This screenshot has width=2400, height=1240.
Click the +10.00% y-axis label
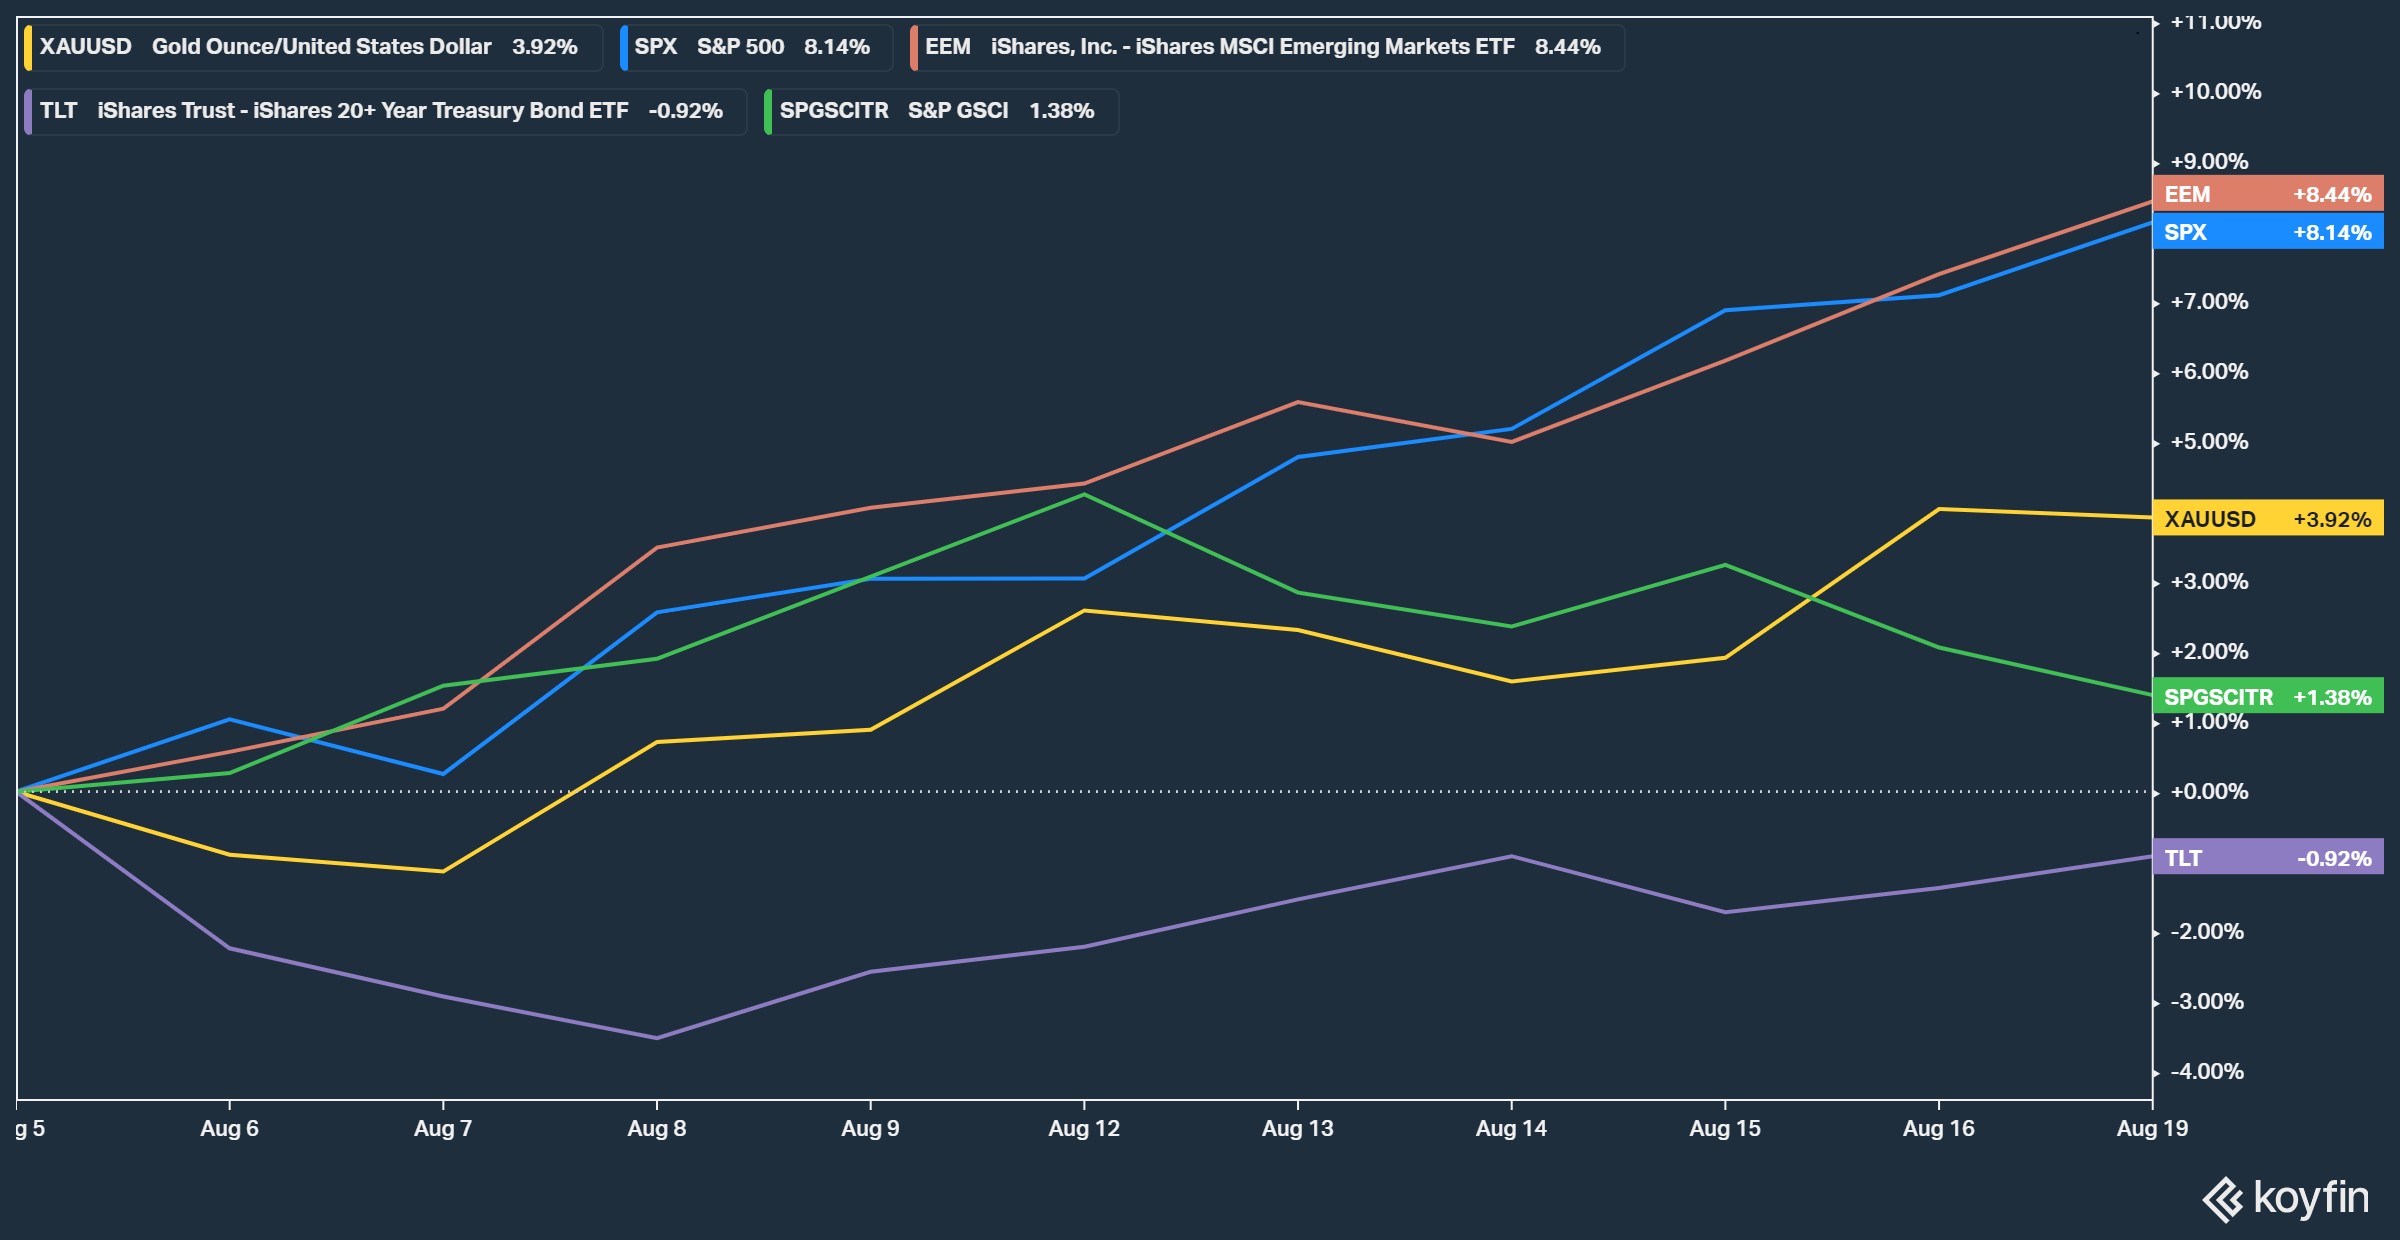click(2215, 92)
